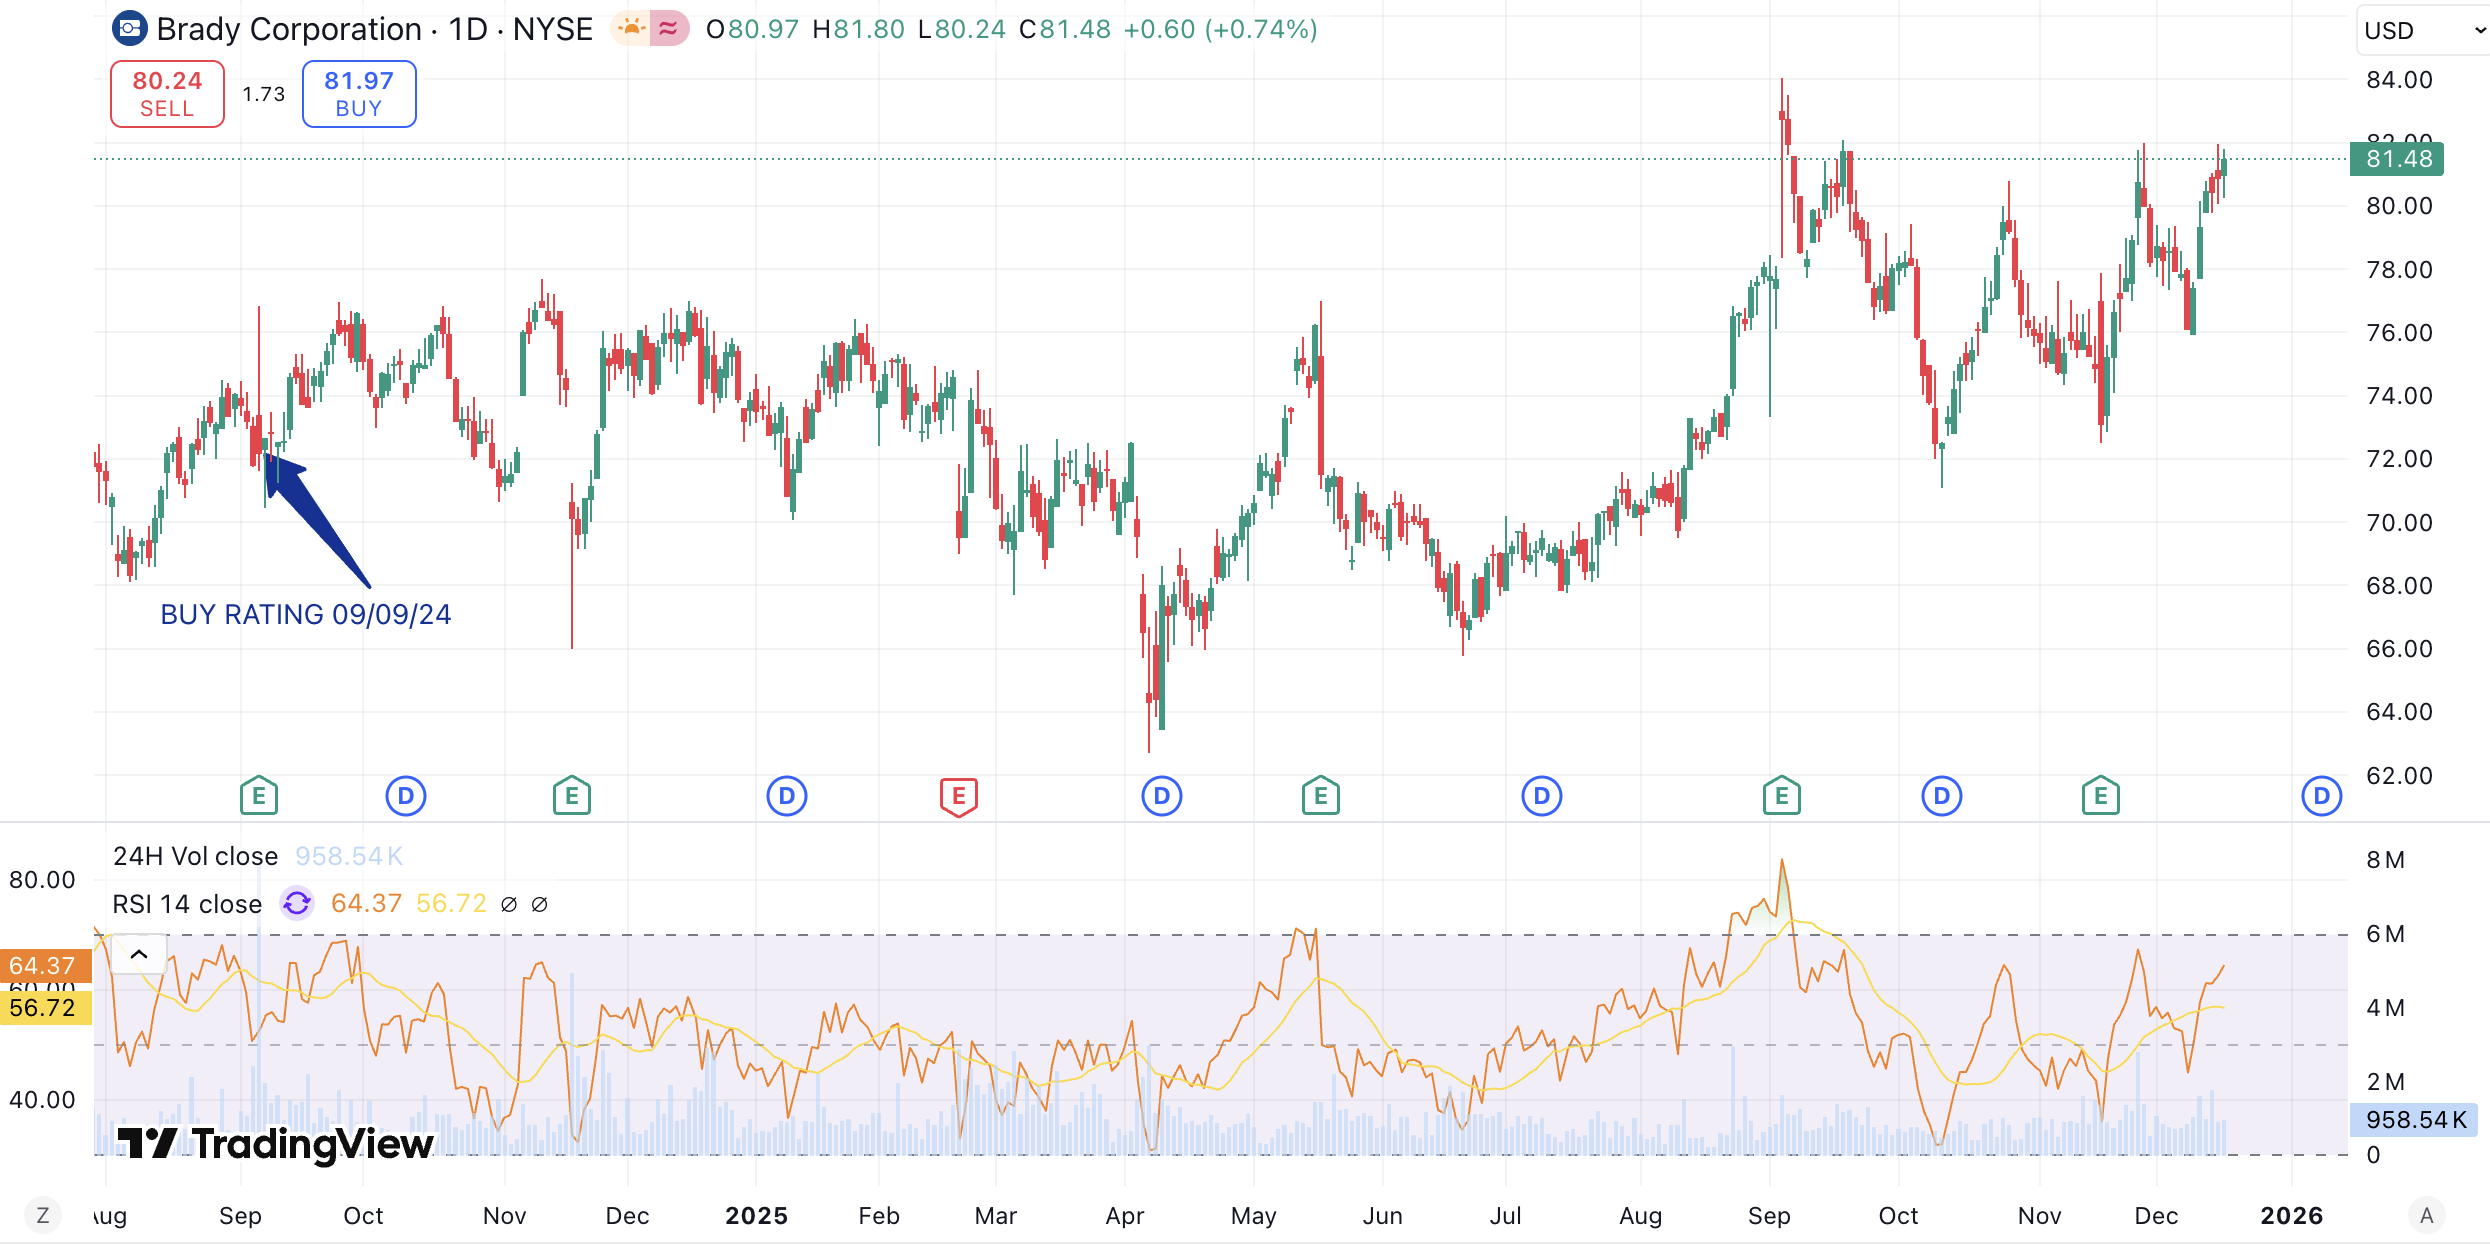
Task: Select the RSI 14 close indicator label
Action: point(187,904)
